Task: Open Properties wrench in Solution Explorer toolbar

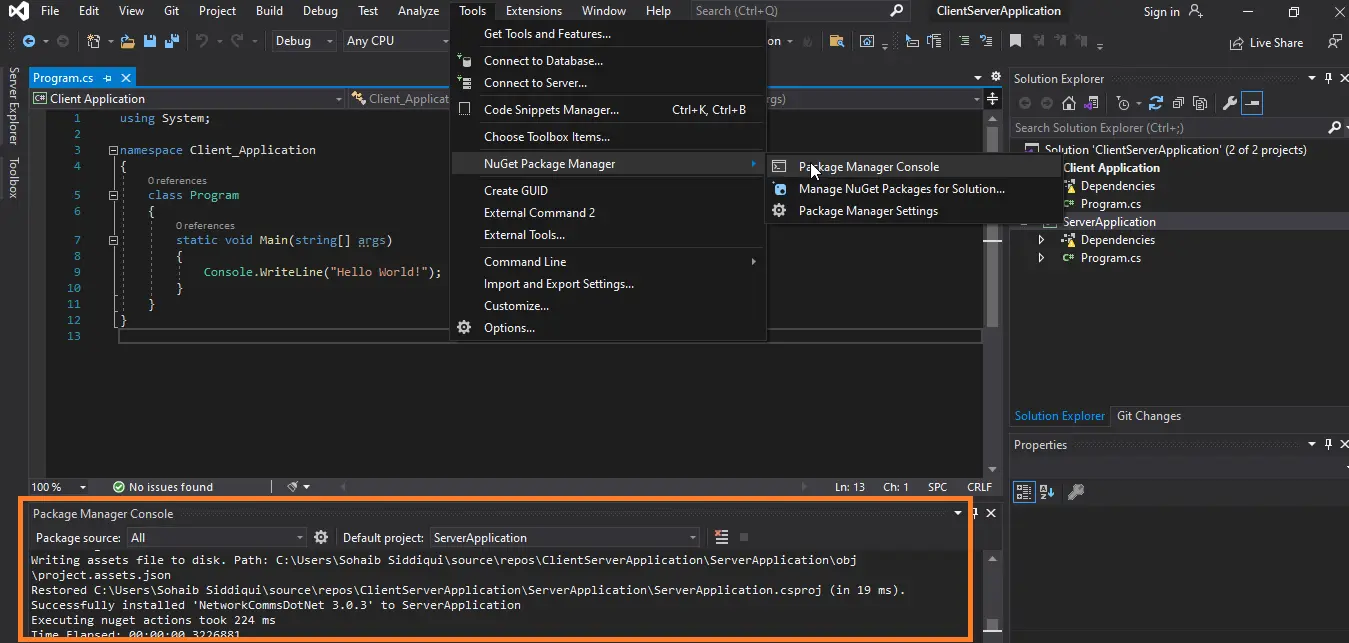Action: click(1229, 103)
